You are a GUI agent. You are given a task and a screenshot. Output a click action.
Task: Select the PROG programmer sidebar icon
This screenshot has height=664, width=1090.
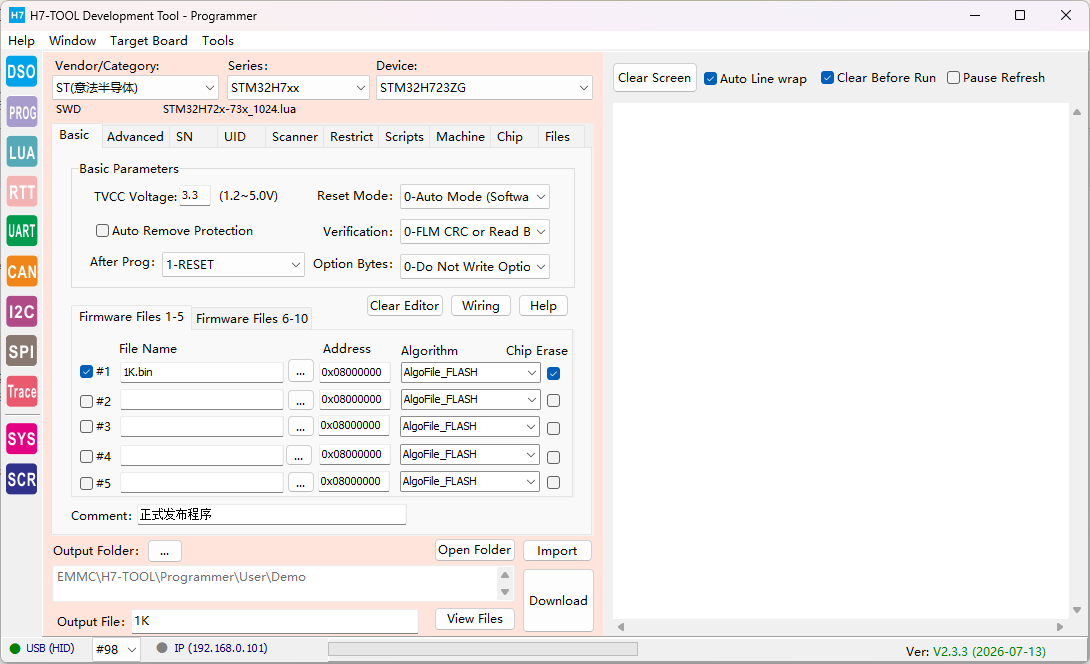[22, 112]
